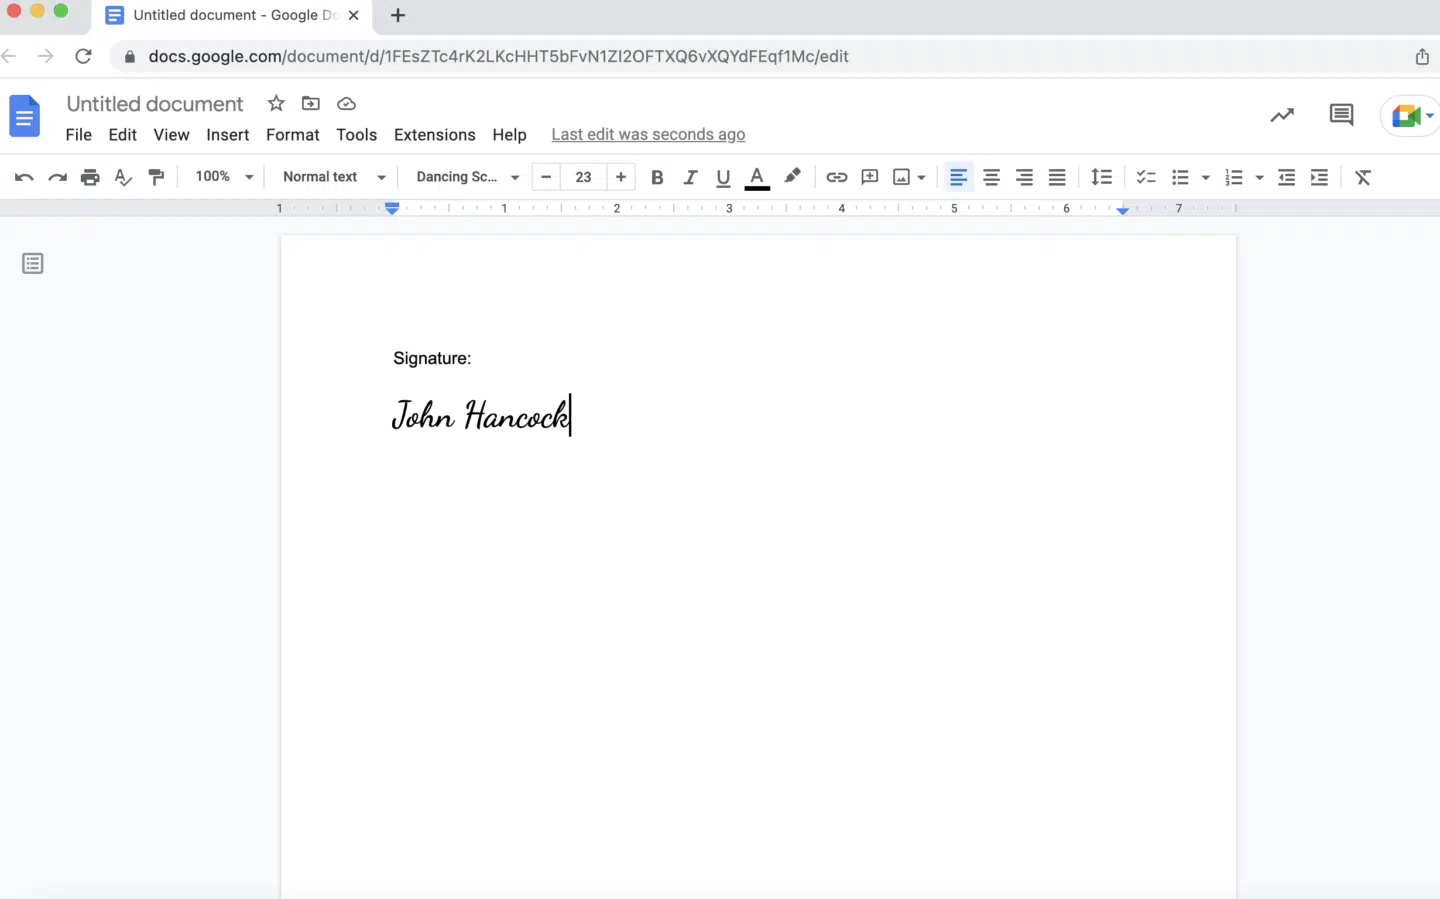Open the Help menu
1440x899 pixels.
point(509,134)
